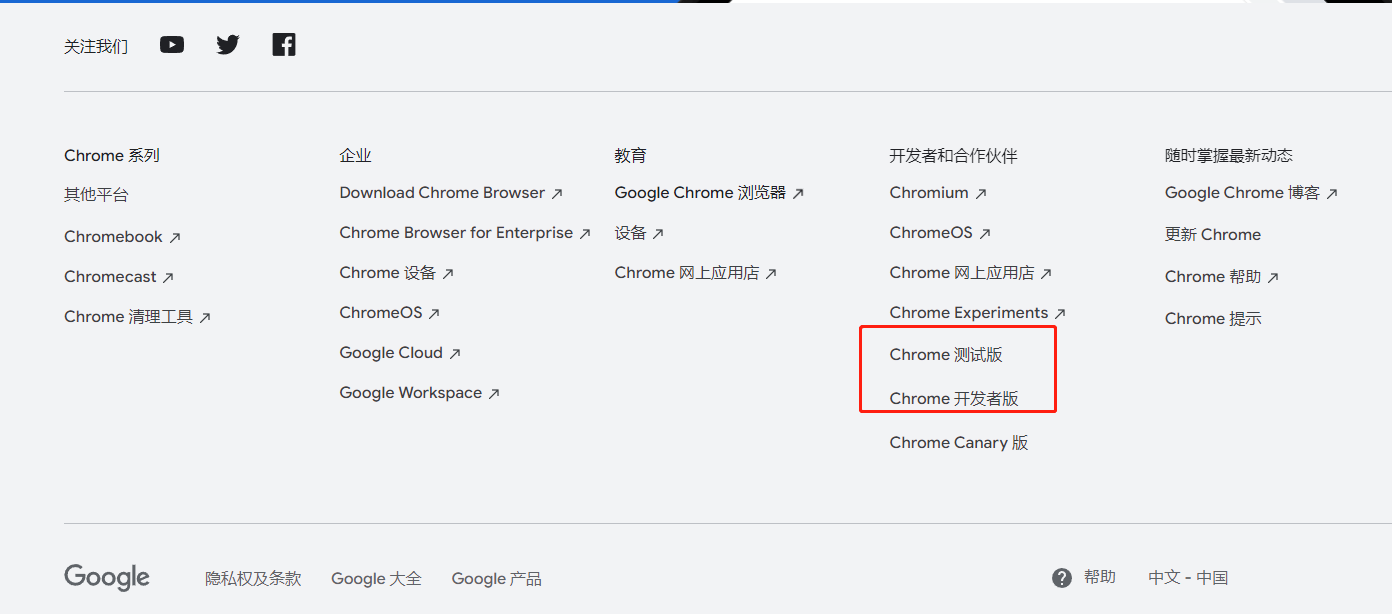Screen dimensions: 1392x614
Task: Click 帮助 text in footer
Action: [1100, 577]
